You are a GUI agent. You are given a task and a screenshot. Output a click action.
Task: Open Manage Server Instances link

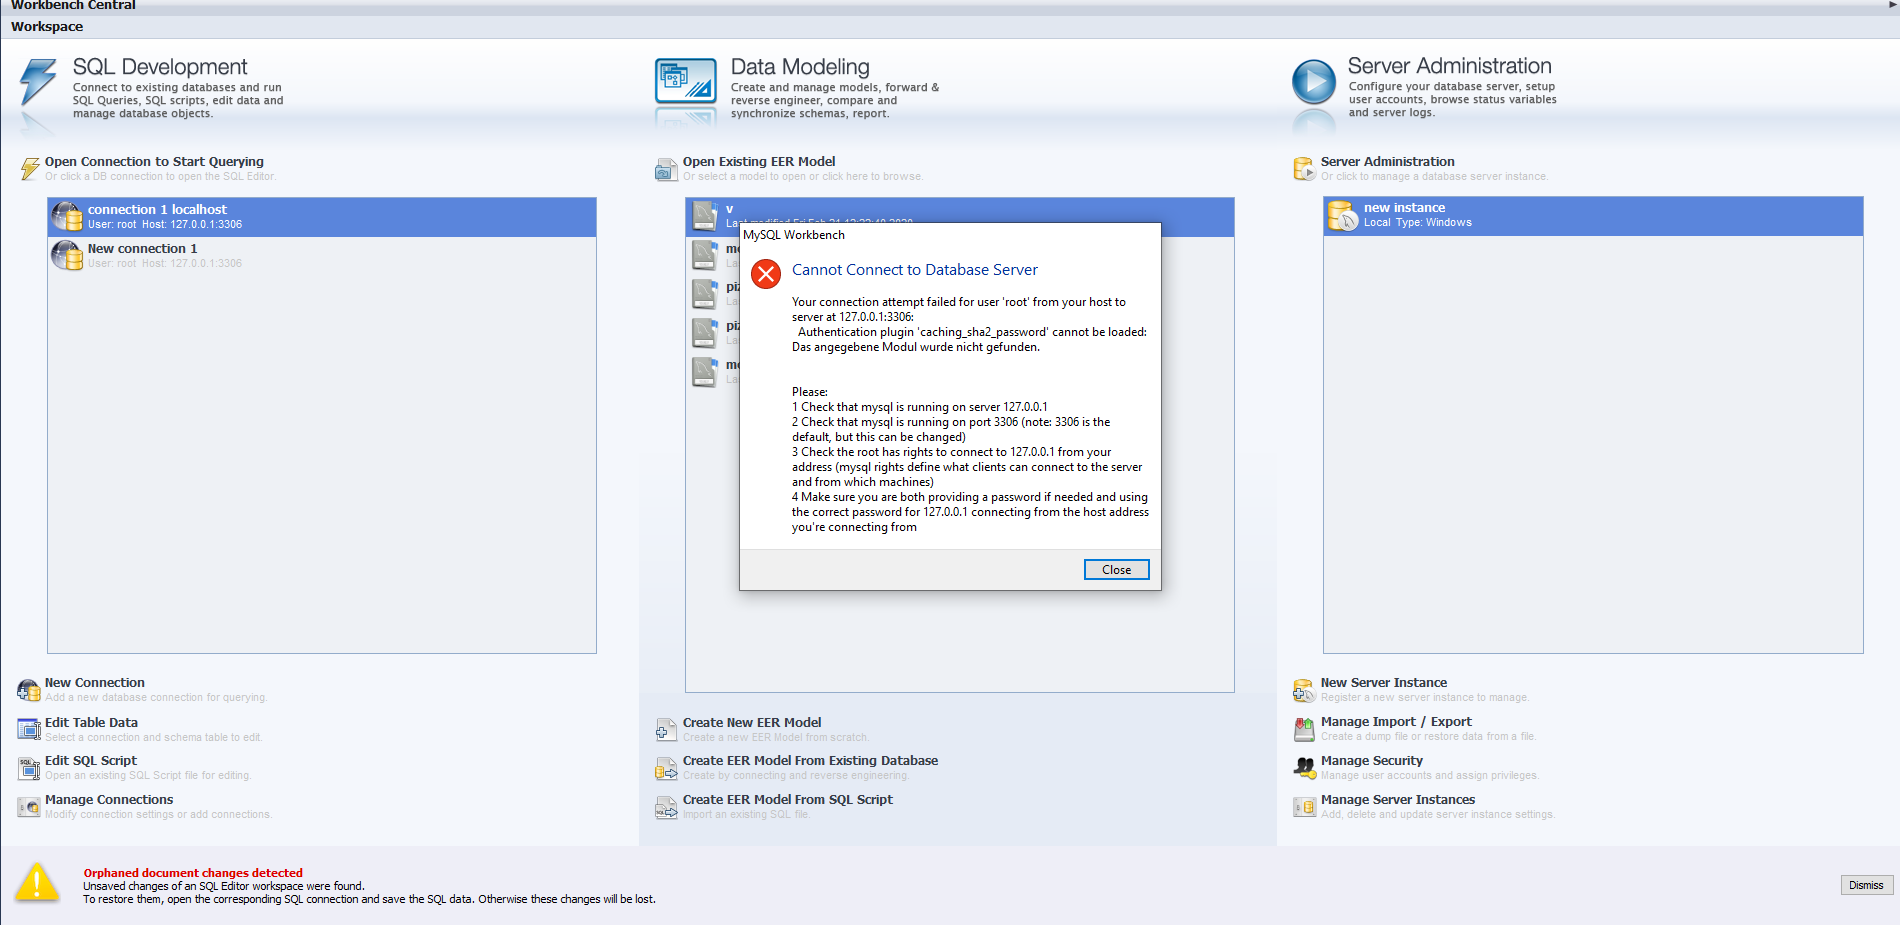tap(1397, 800)
